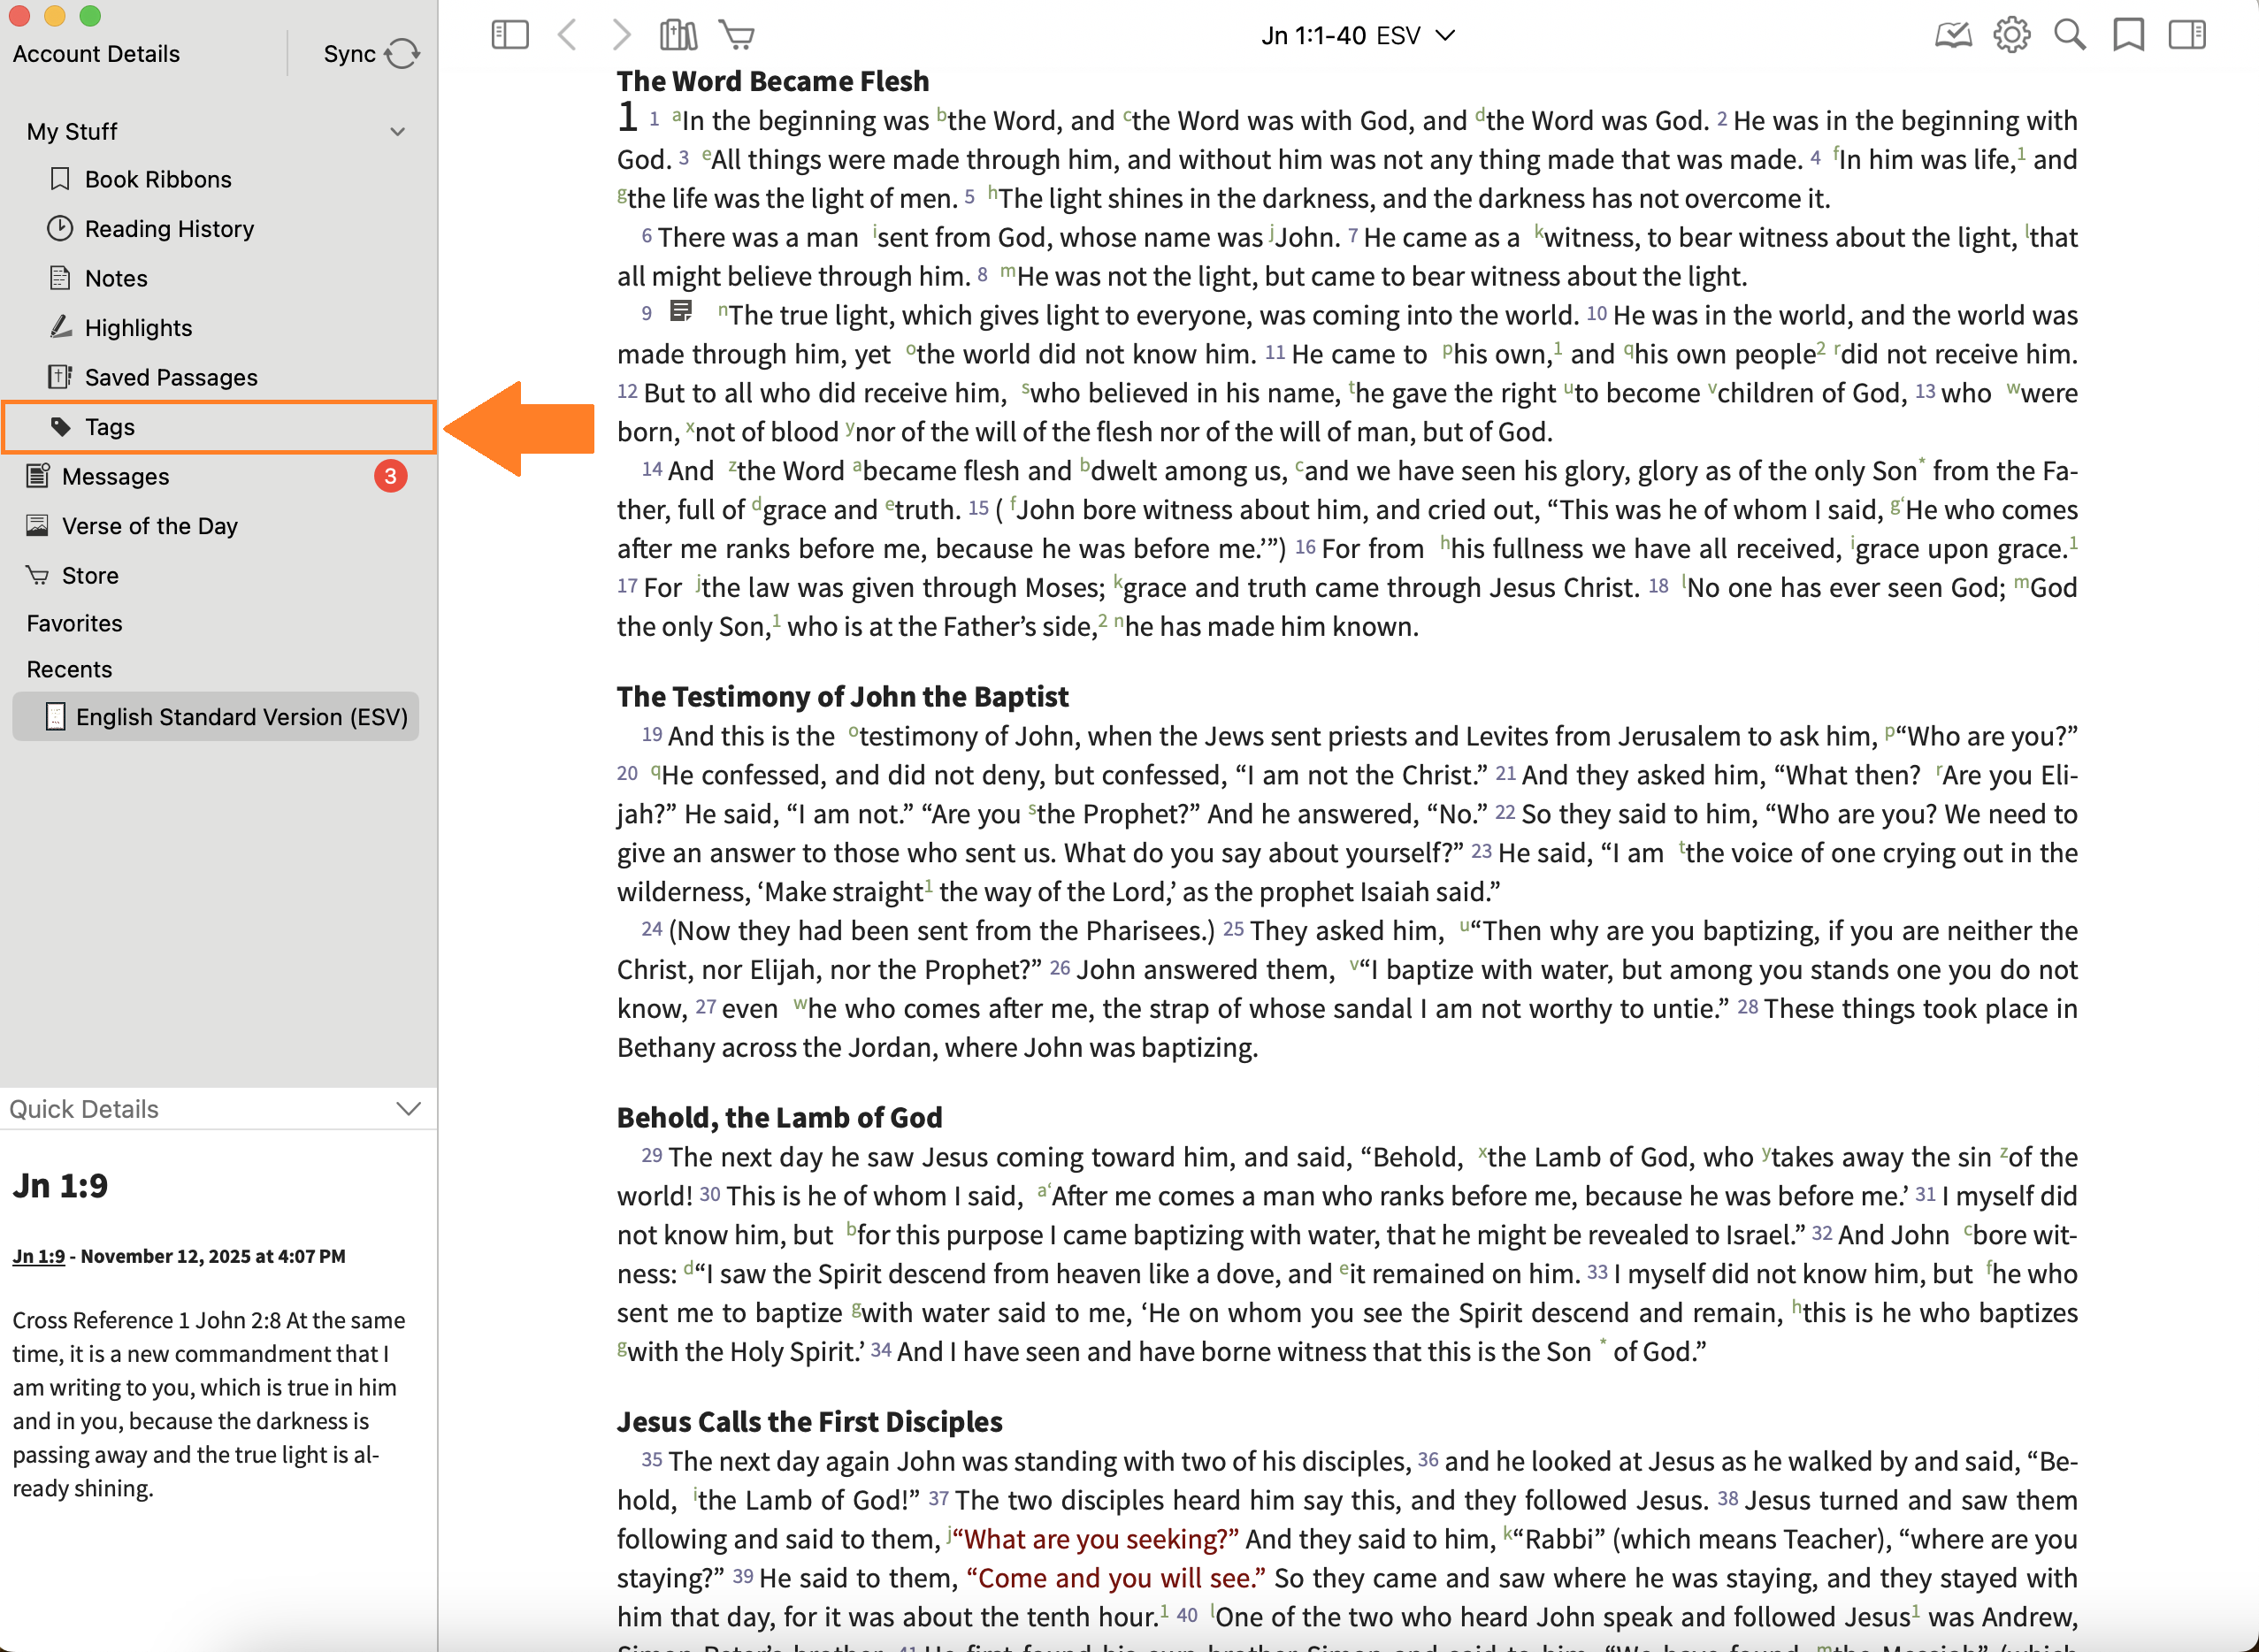Toggle the left sidebar panel icon
This screenshot has width=2259, height=1652.
[510, 36]
